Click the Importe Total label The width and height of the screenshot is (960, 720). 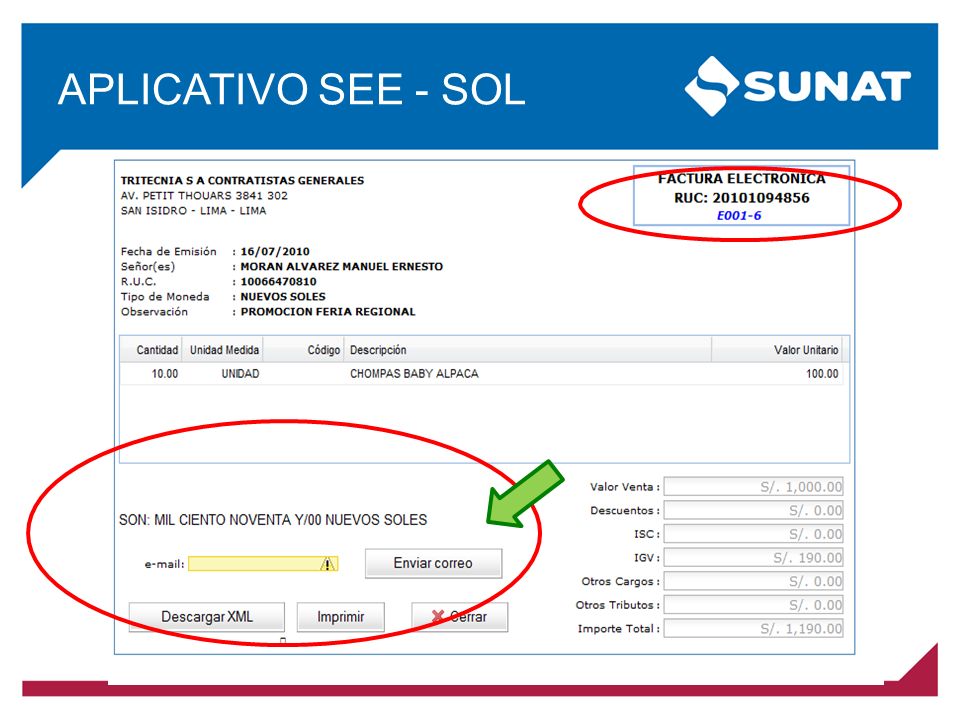pos(616,629)
